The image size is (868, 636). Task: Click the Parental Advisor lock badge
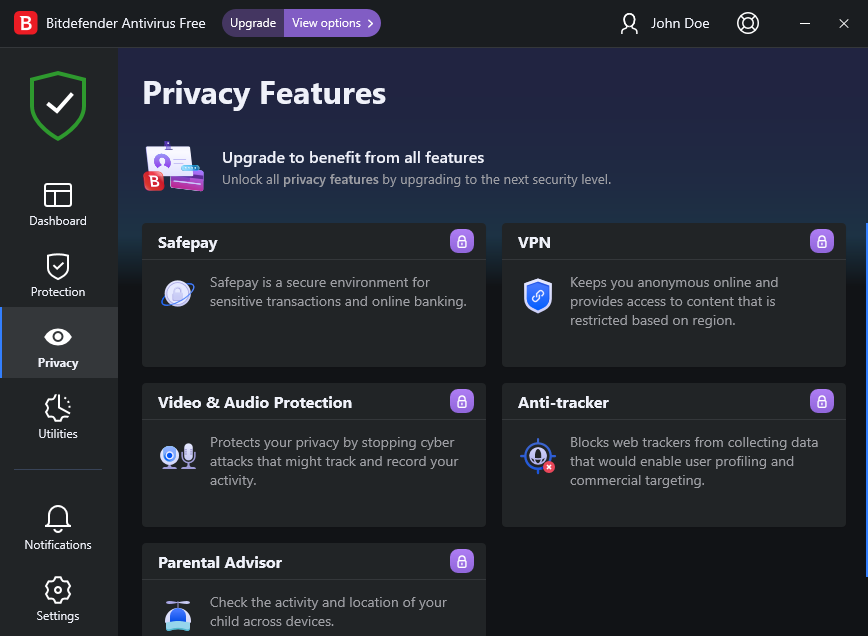pyautogui.click(x=461, y=561)
